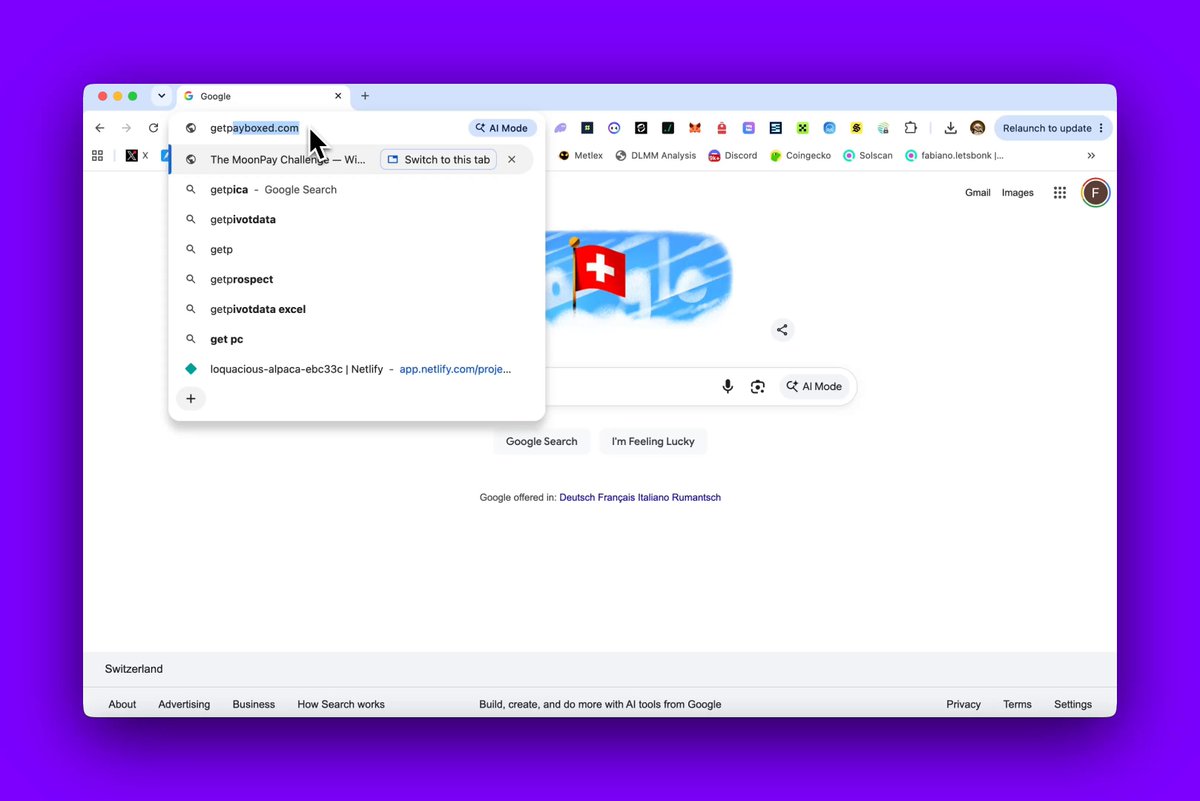Open Settings in the page footer
Screen dimensions: 1200x801
point(1073,704)
